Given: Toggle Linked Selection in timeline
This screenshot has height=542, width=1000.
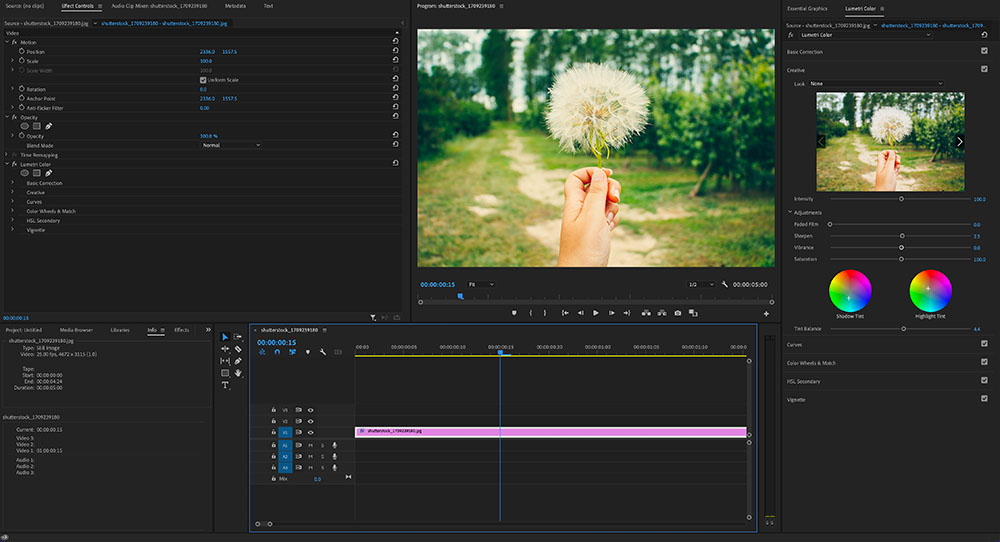Looking at the screenshot, I should click(293, 352).
